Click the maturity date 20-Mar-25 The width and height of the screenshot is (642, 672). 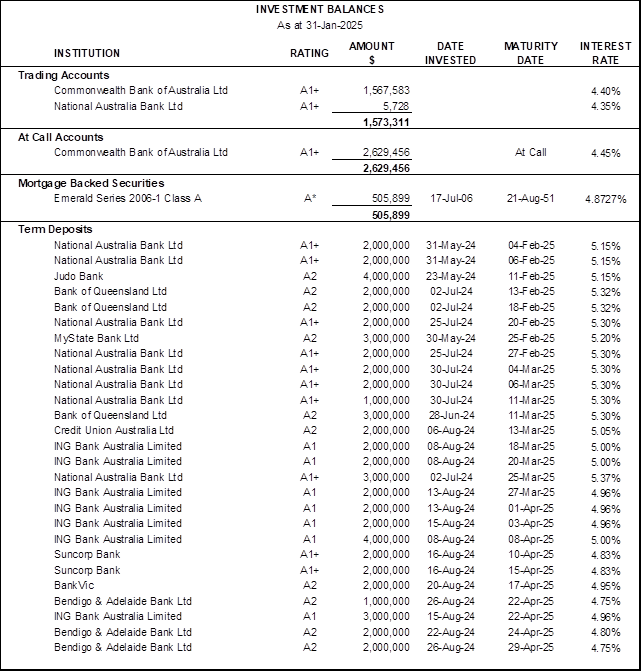pyautogui.click(x=531, y=461)
